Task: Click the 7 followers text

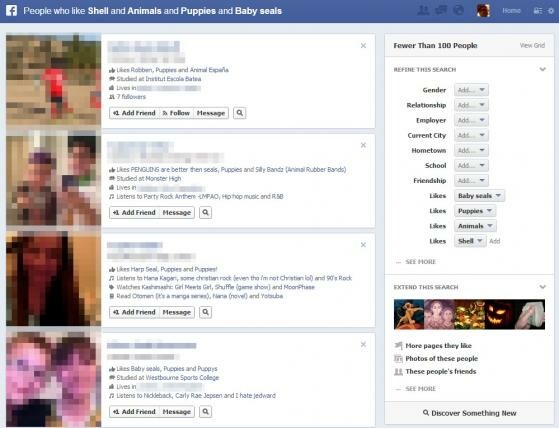Action: pyautogui.click(x=131, y=97)
